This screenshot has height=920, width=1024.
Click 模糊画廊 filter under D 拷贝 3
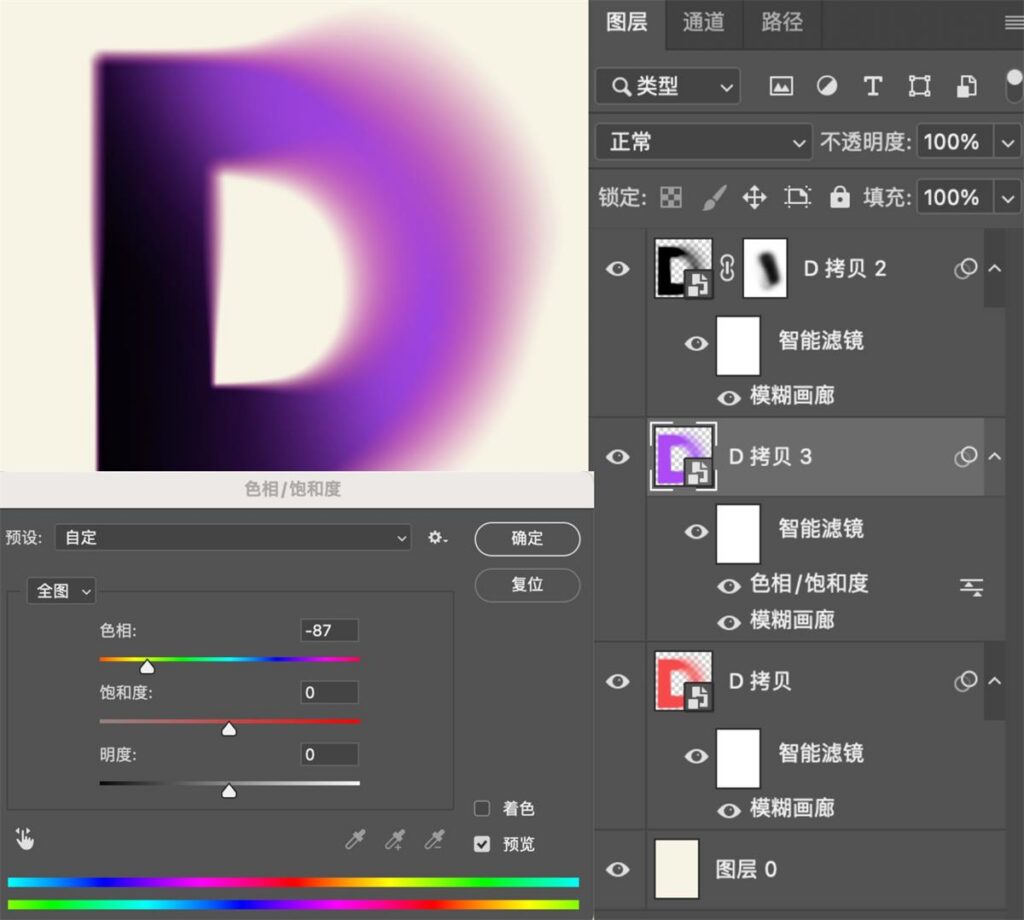[792, 620]
